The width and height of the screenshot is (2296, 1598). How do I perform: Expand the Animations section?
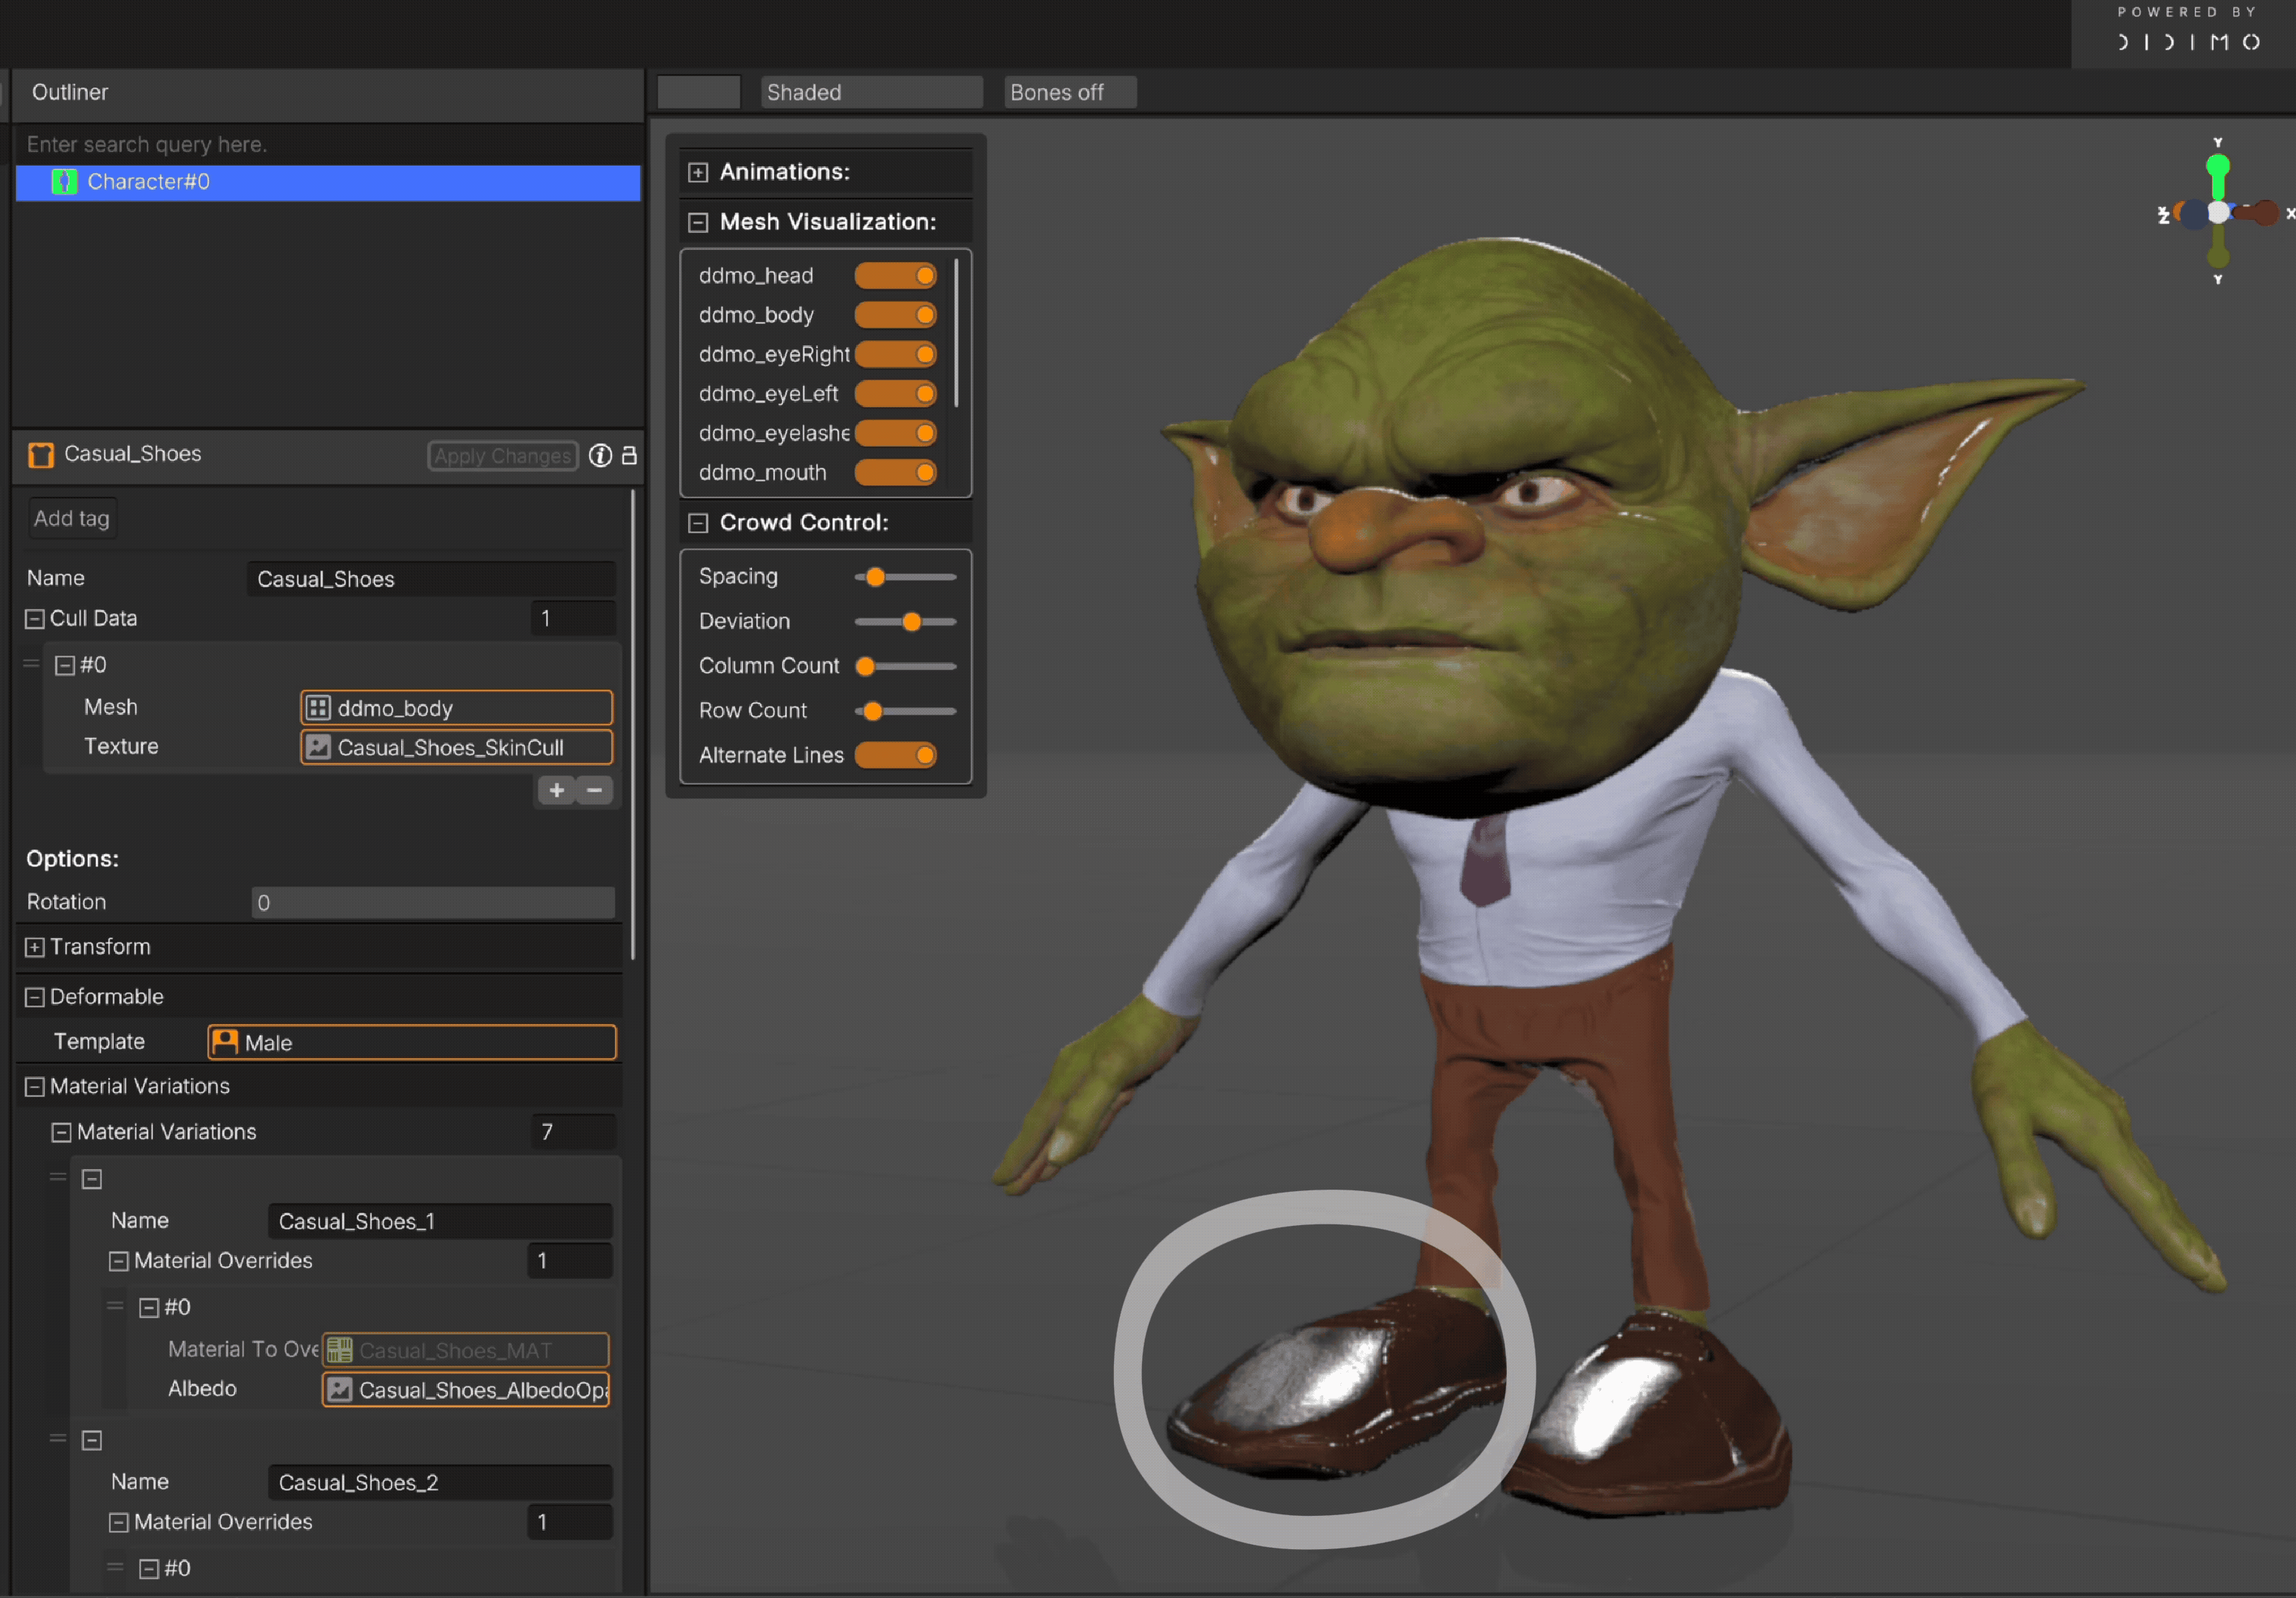(x=698, y=172)
